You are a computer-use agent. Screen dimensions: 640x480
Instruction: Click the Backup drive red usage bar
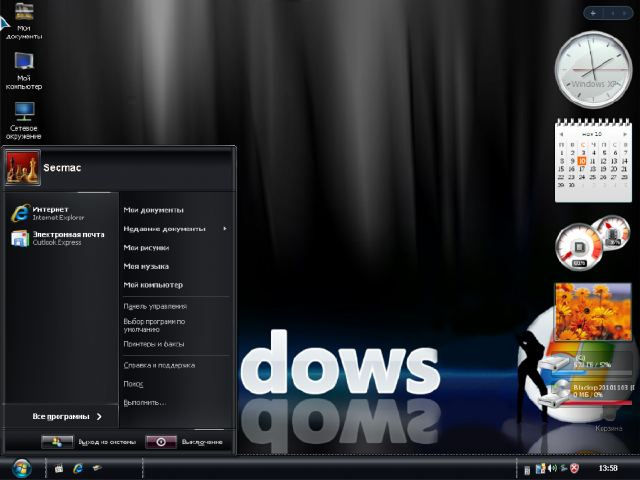[x=597, y=402]
